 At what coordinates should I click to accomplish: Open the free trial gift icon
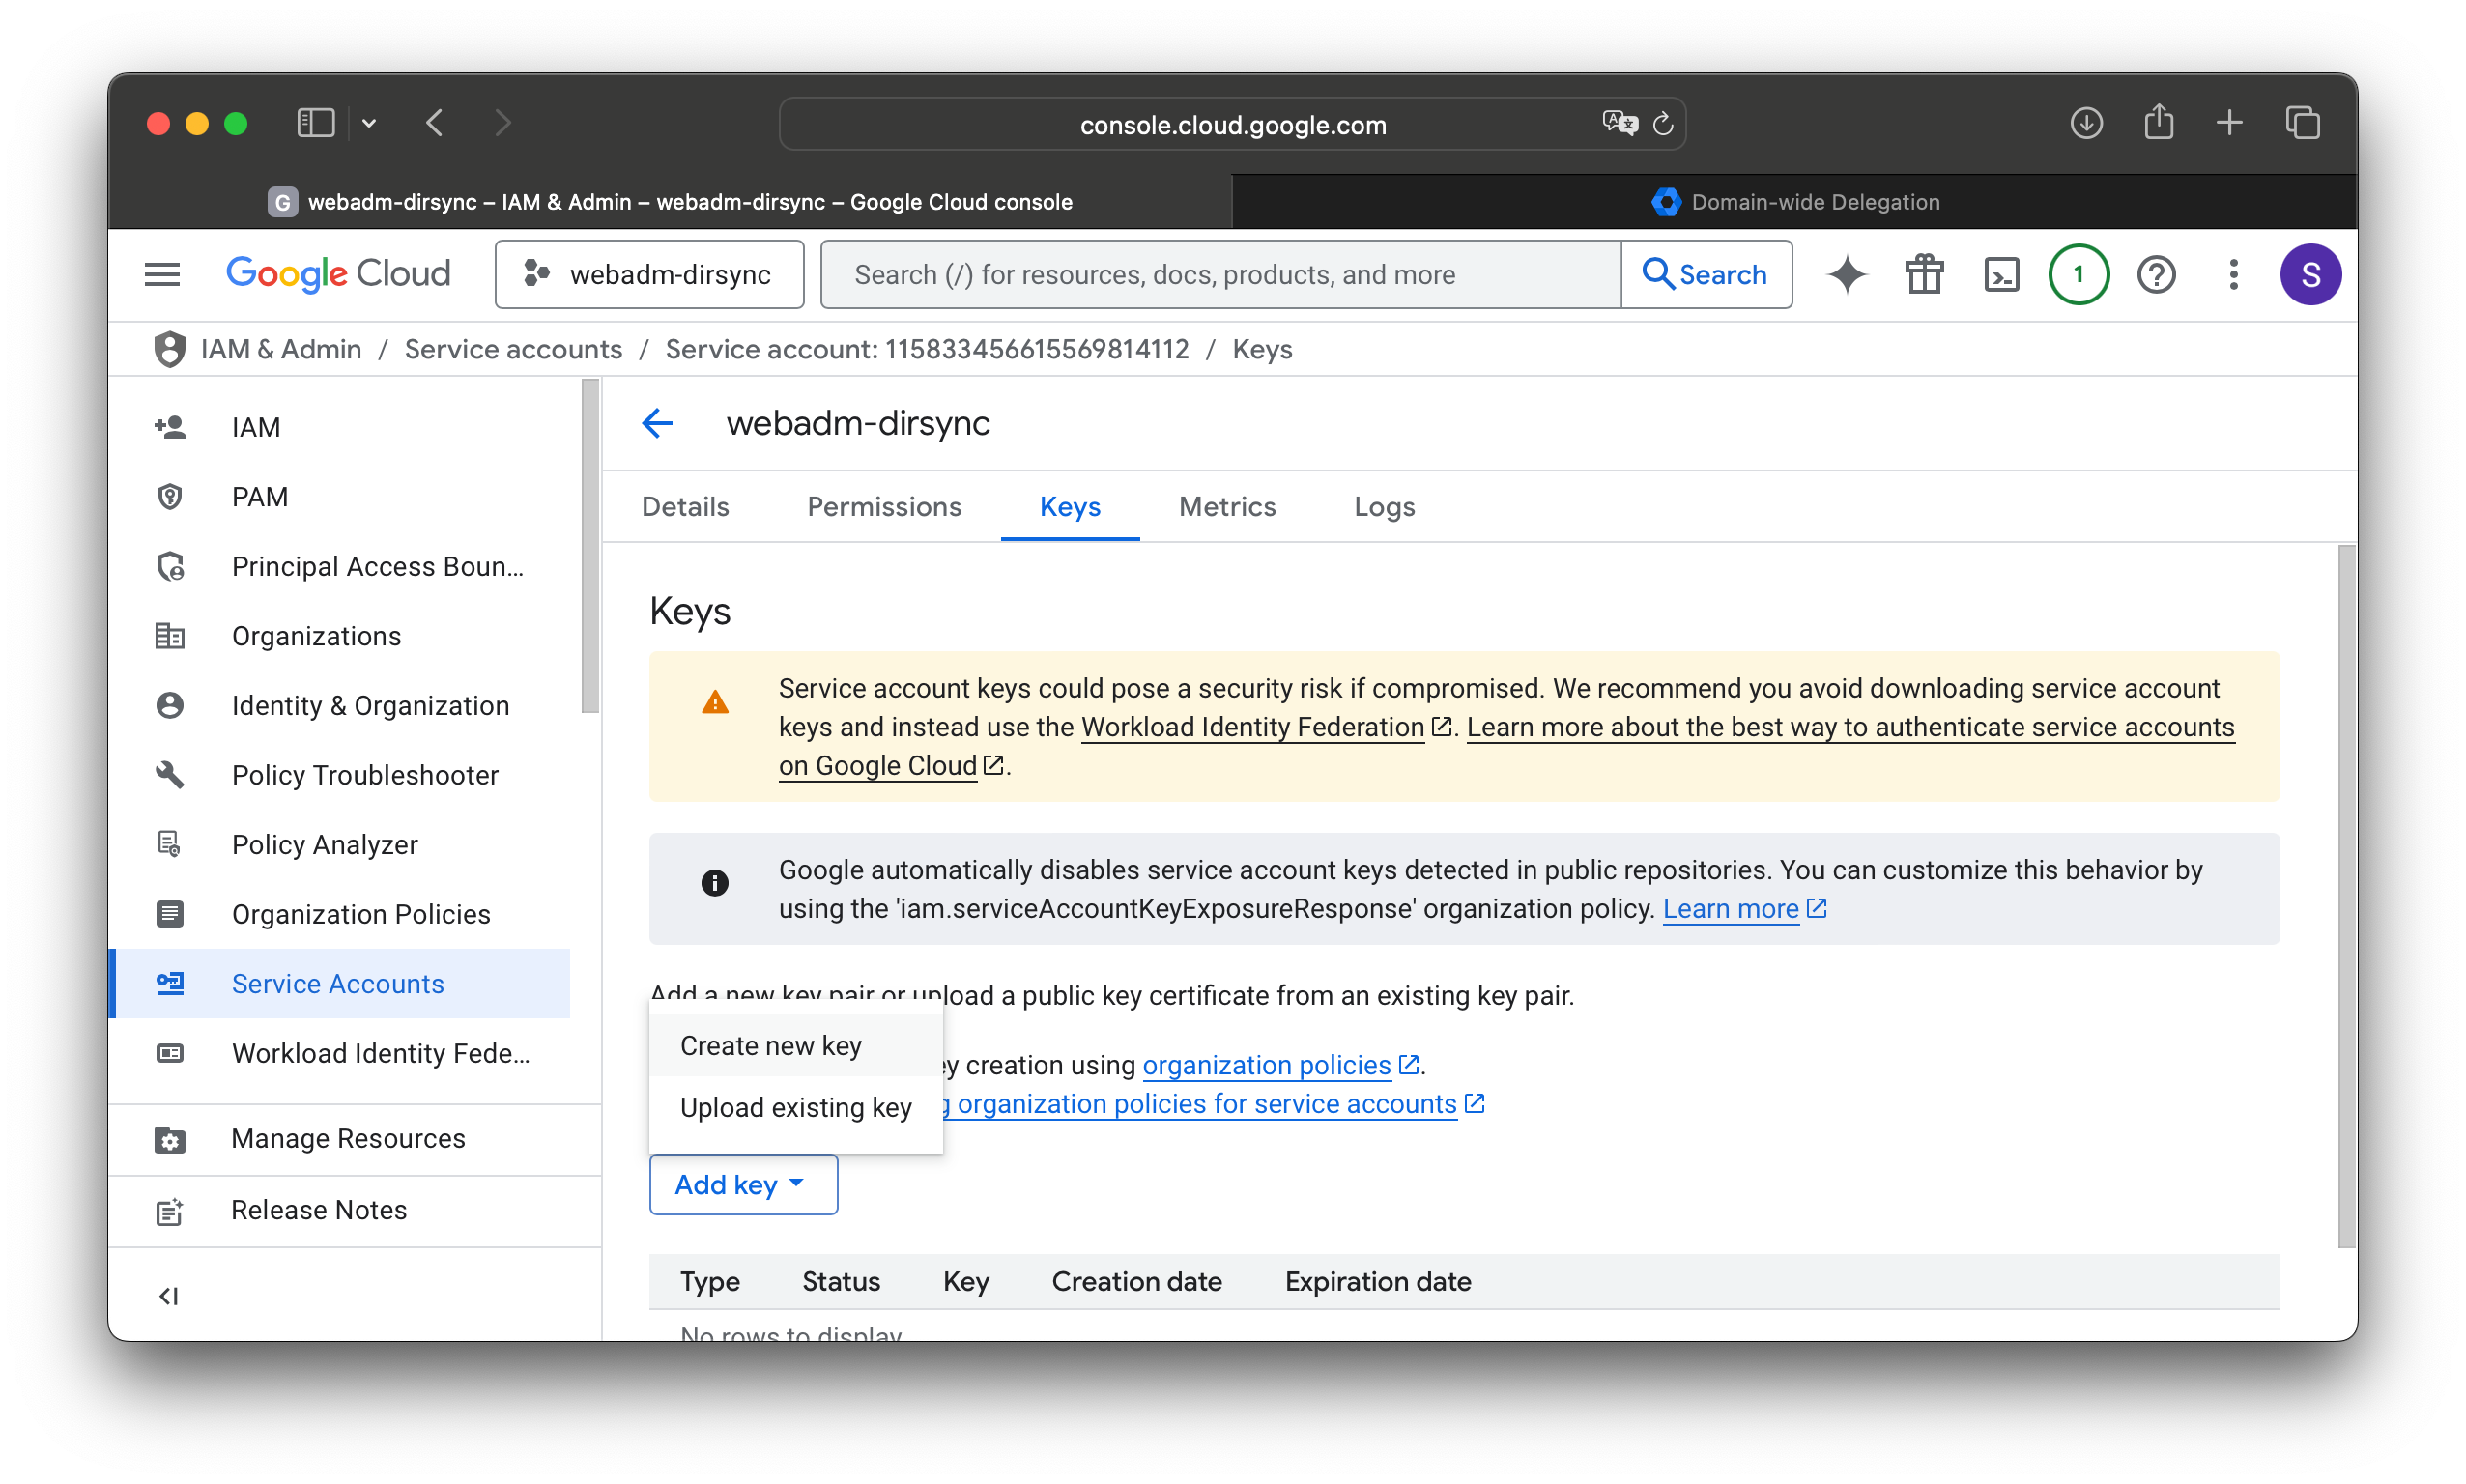point(1923,274)
